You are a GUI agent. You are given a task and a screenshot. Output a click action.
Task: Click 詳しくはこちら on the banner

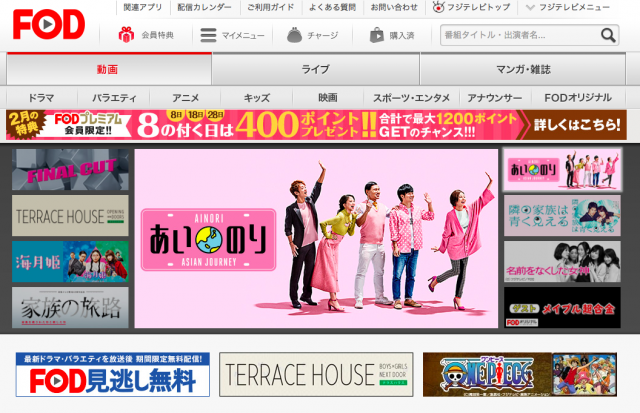point(577,125)
